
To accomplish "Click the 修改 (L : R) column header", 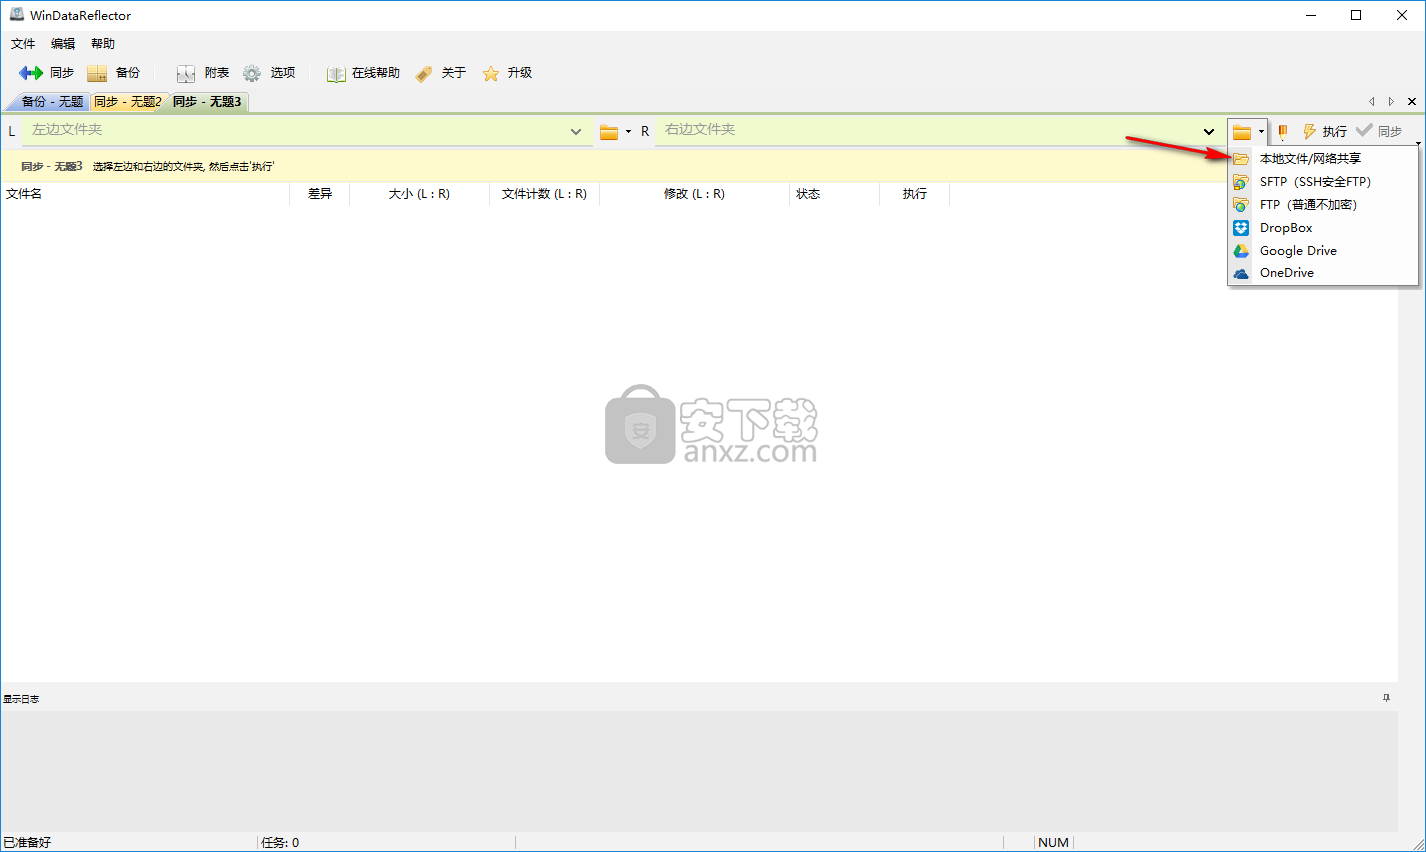I will (694, 194).
